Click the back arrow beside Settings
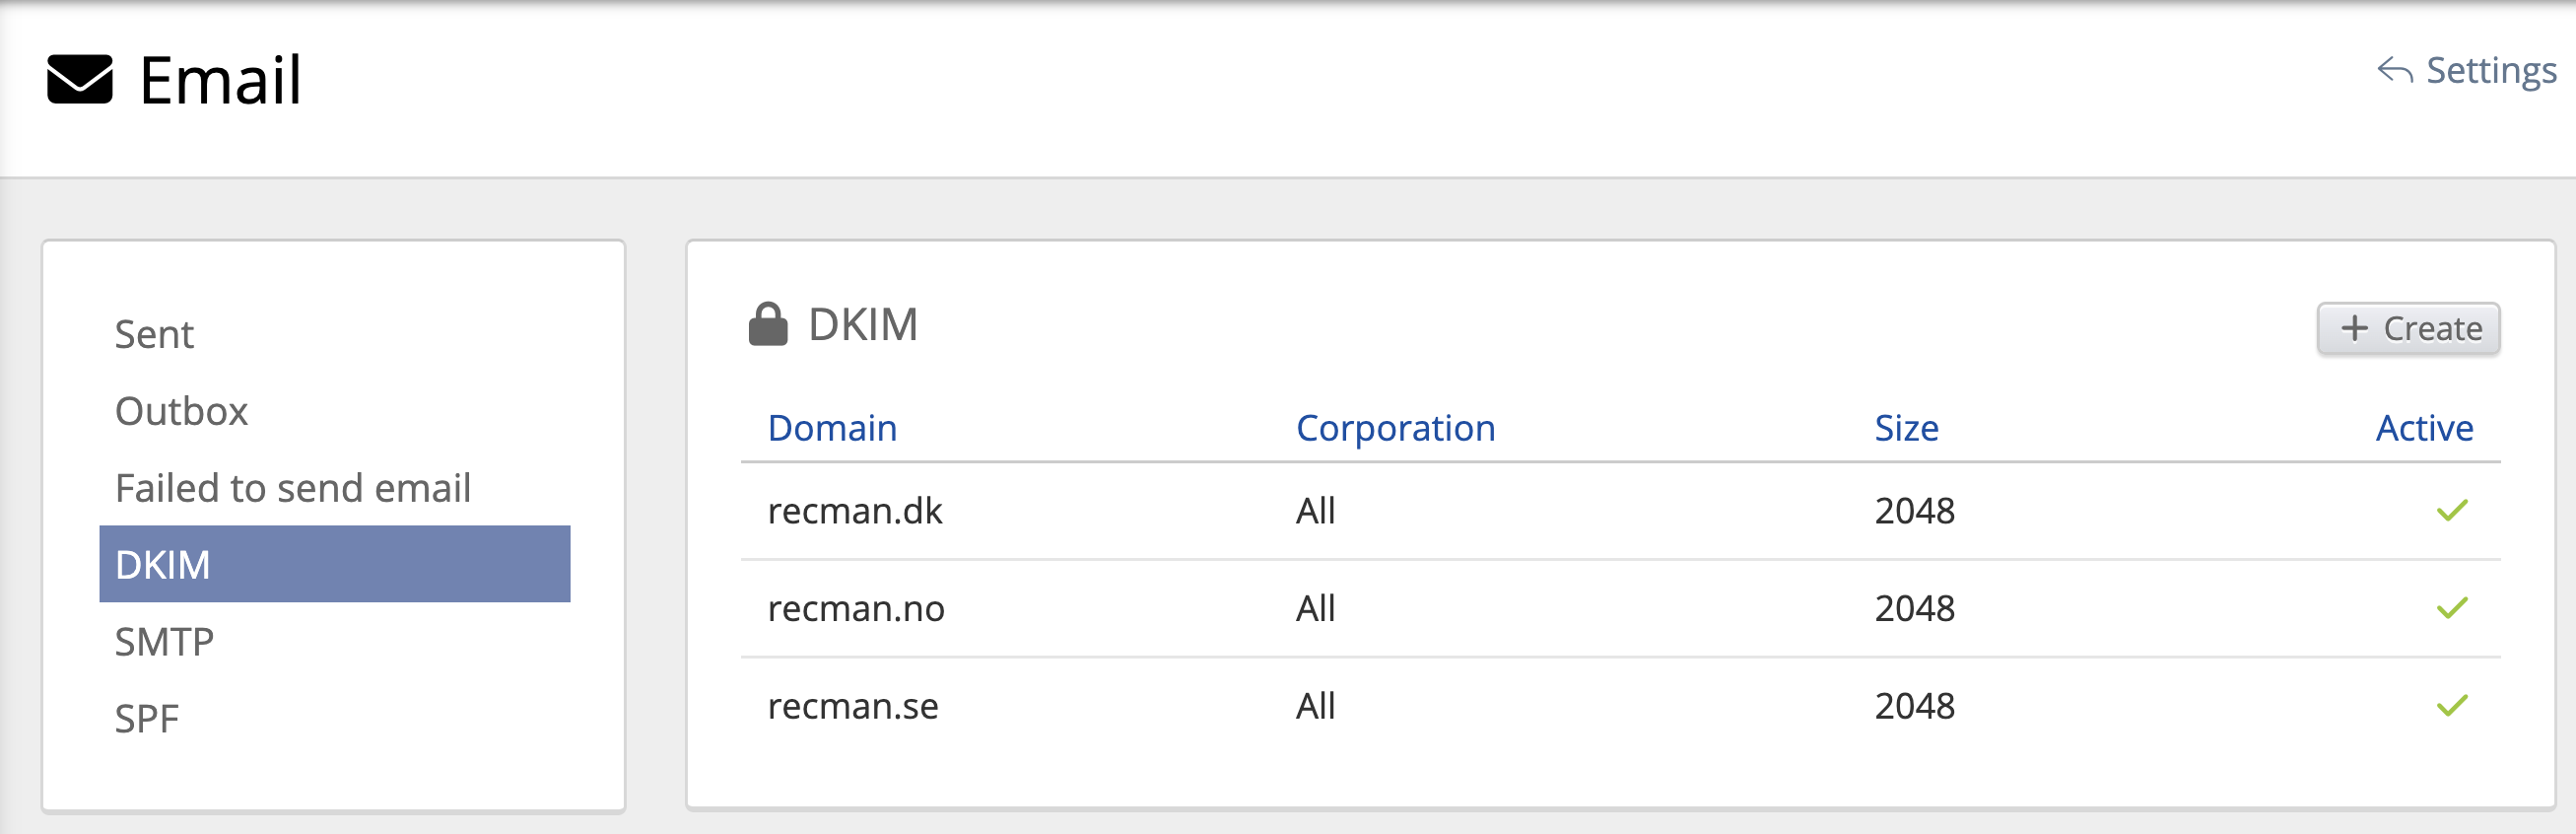 coord(2395,70)
